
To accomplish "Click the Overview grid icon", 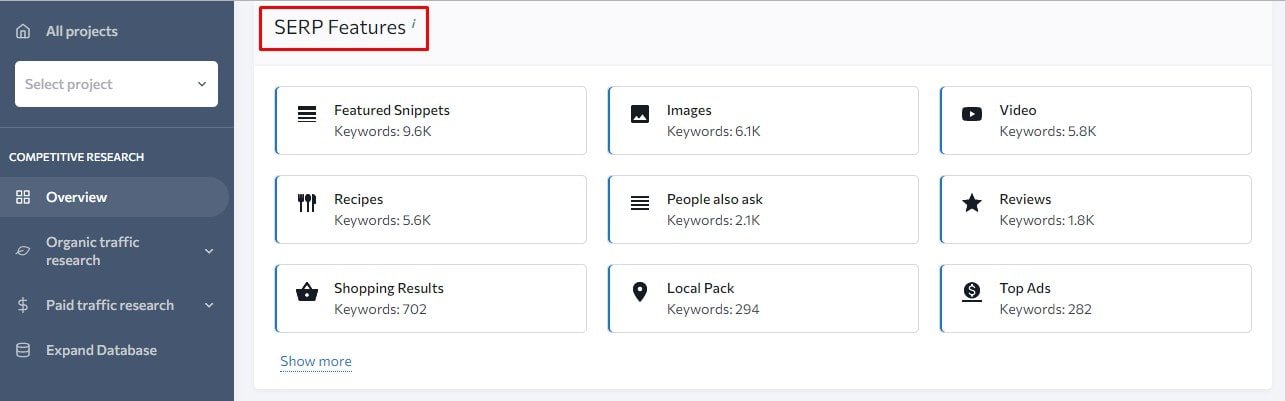I will click(23, 197).
